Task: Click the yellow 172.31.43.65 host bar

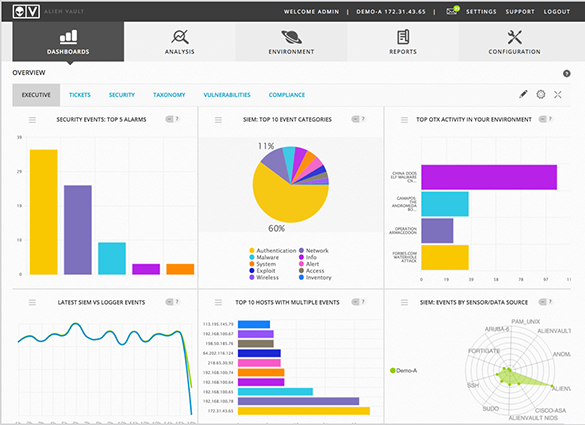Action: (304, 411)
